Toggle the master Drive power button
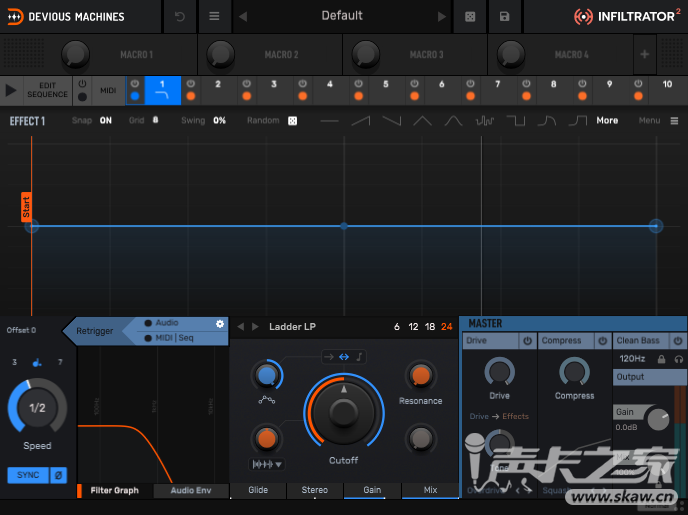Screen dimensions: 688x515 click(527, 340)
